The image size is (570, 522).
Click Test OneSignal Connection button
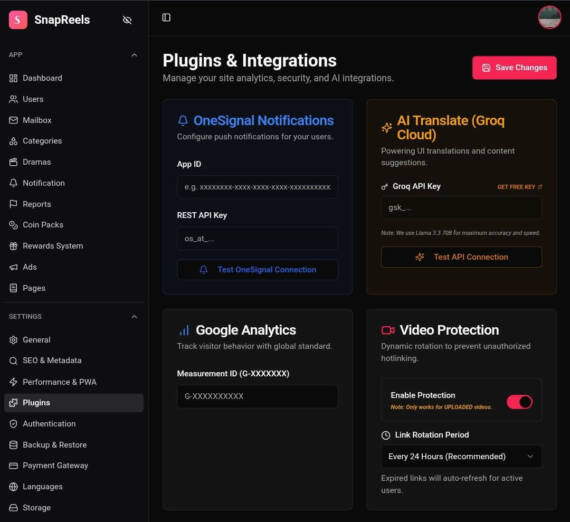[257, 270]
